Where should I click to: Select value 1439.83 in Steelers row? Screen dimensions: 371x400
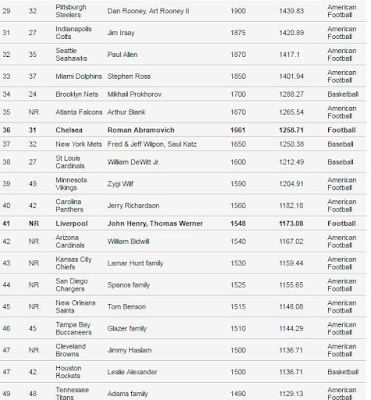click(291, 11)
